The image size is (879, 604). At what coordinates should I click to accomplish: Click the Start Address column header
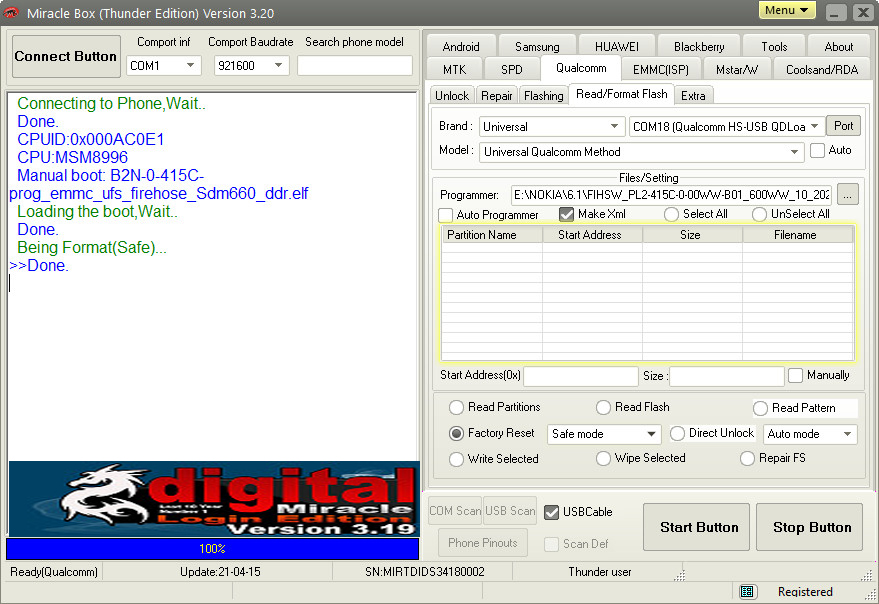(593, 235)
